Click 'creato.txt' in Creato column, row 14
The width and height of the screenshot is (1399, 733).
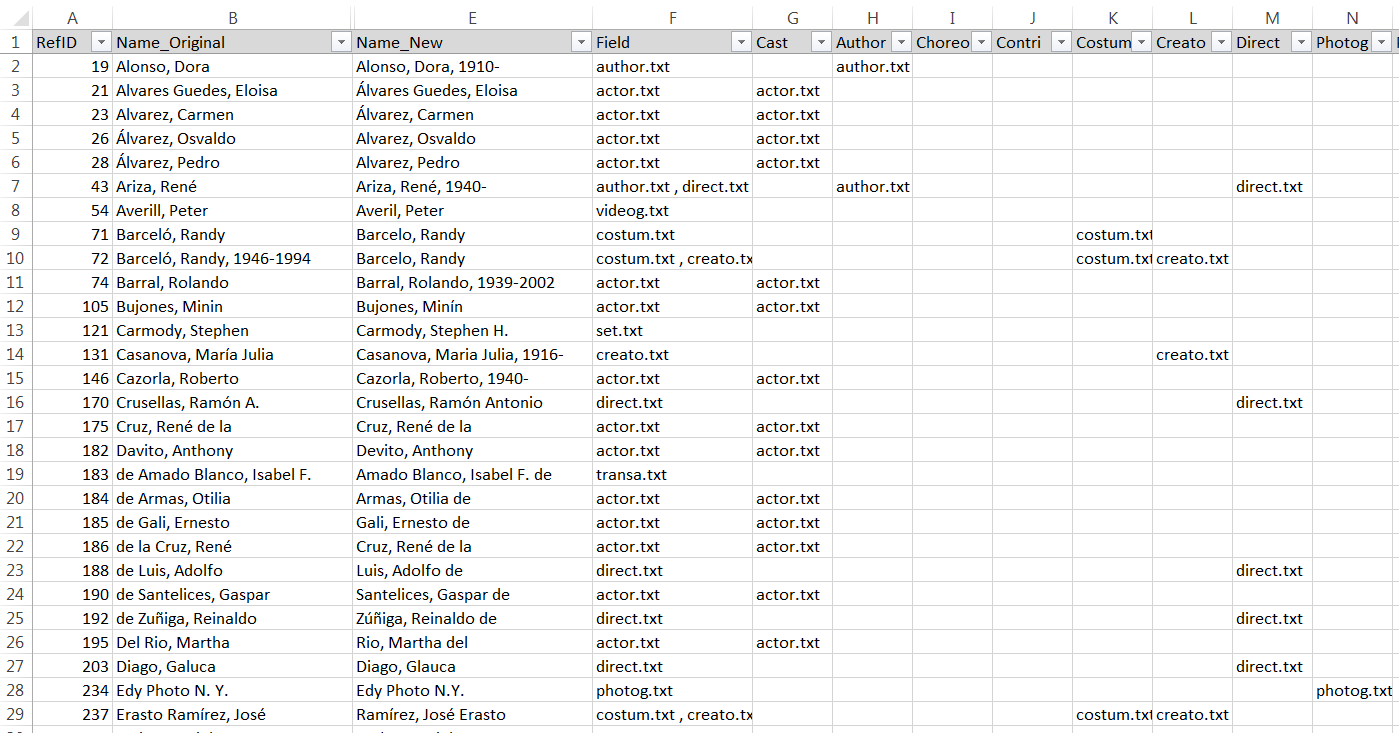pyautogui.click(x=1192, y=354)
